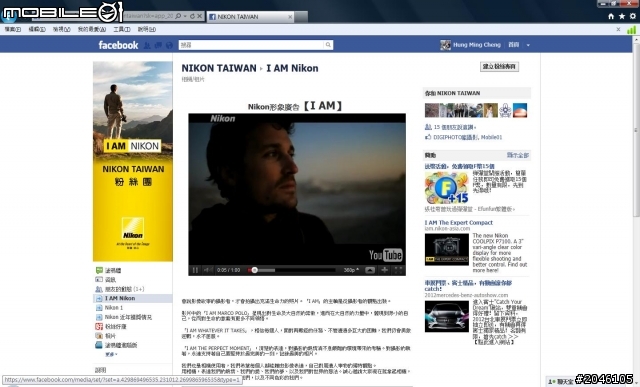Open the first menu in the browser menu bar
This screenshot has width=640, height=387.
coord(13,29)
